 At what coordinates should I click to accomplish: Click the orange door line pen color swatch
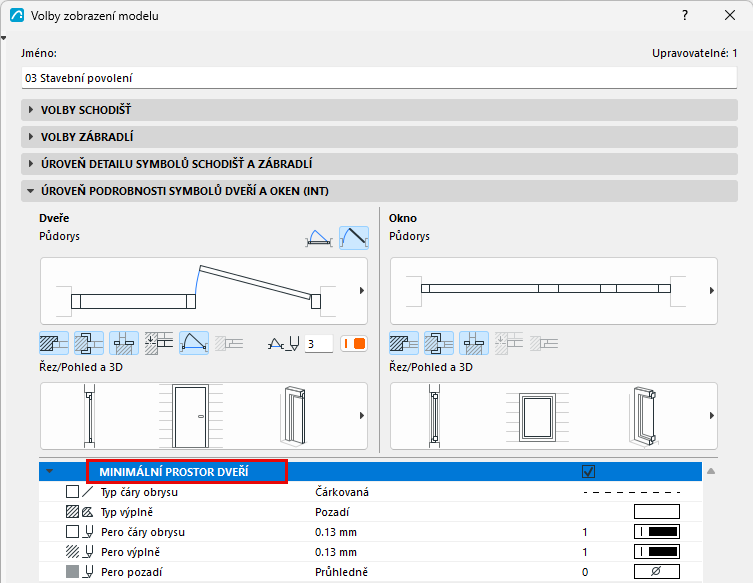coord(354,344)
